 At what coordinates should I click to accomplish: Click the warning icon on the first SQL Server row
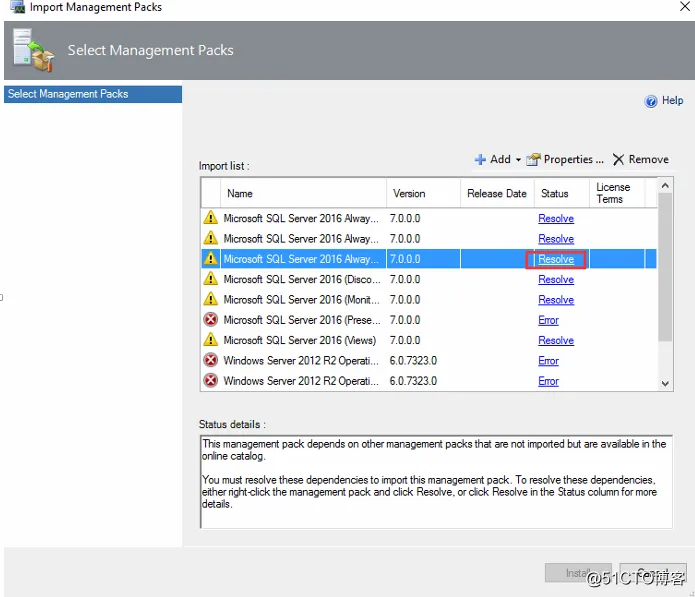(211, 218)
